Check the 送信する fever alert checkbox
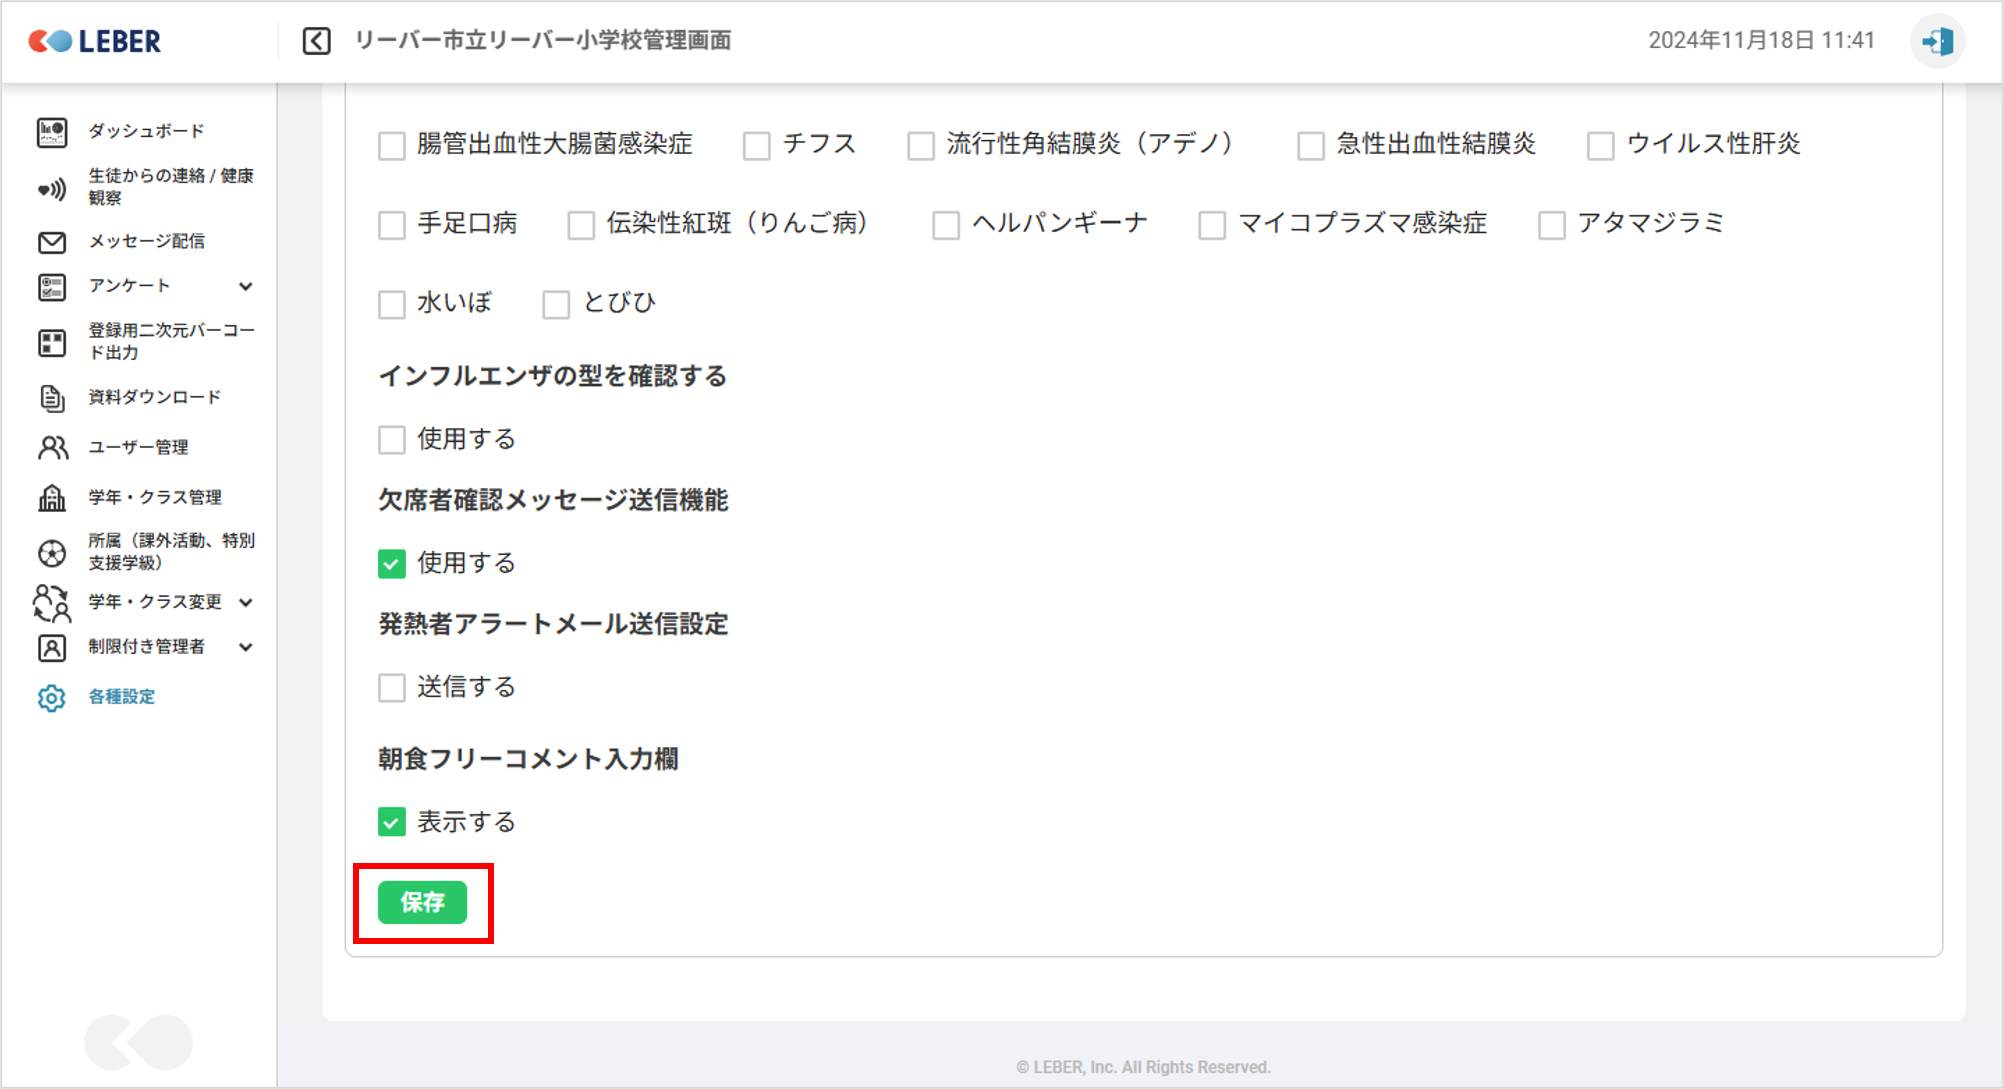2004x1089 pixels. [x=392, y=688]
